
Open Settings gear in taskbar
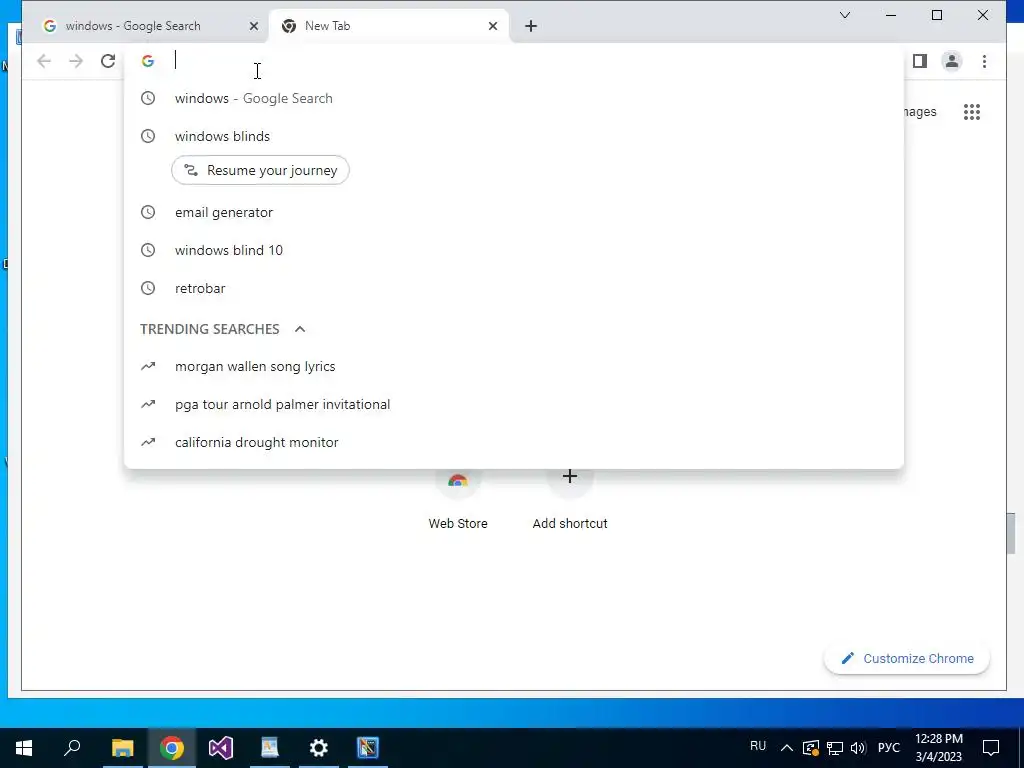point(319,748)
